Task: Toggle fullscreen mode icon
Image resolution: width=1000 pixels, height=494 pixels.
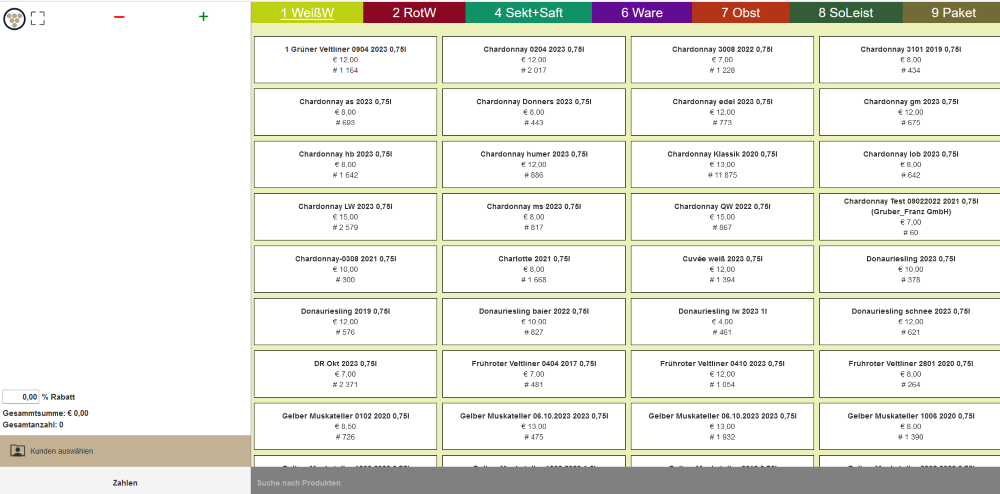Action: (x=38, y=17)
